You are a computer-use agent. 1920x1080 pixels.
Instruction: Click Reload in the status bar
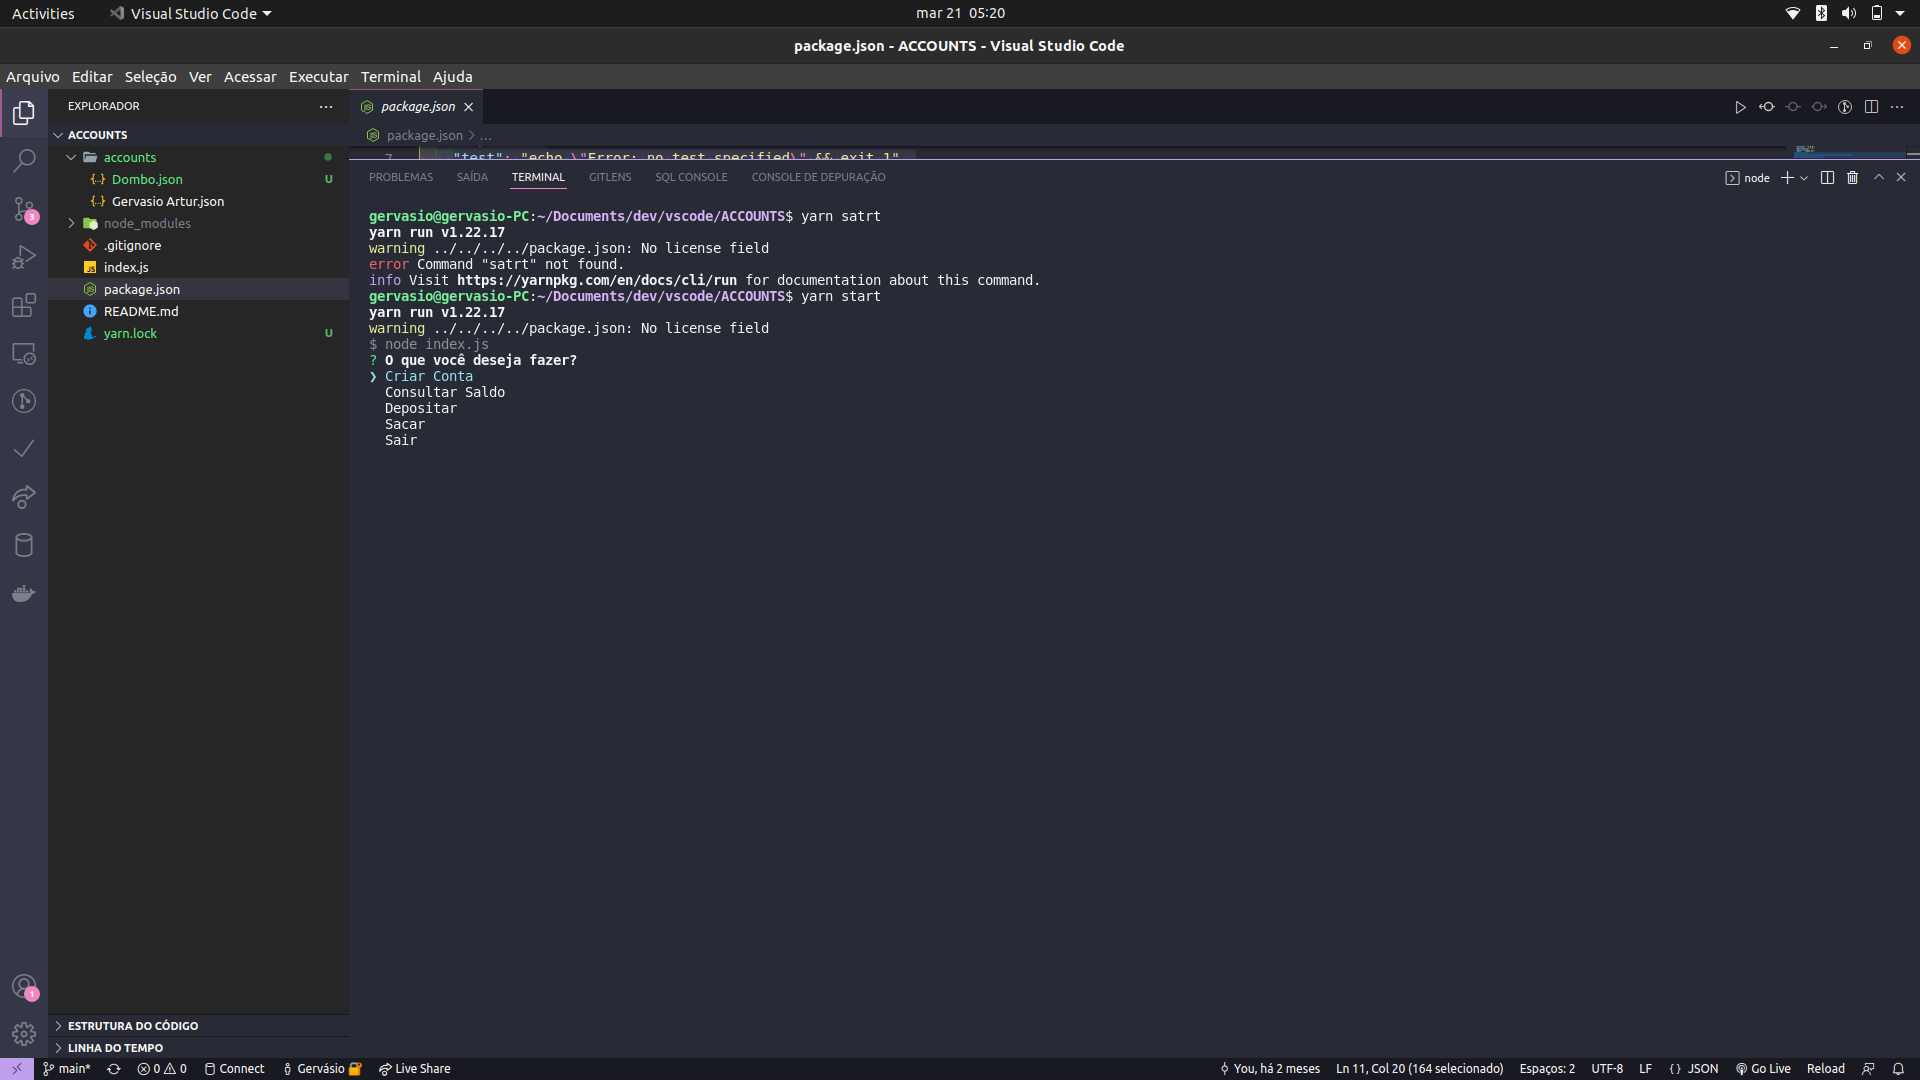1828,1068
